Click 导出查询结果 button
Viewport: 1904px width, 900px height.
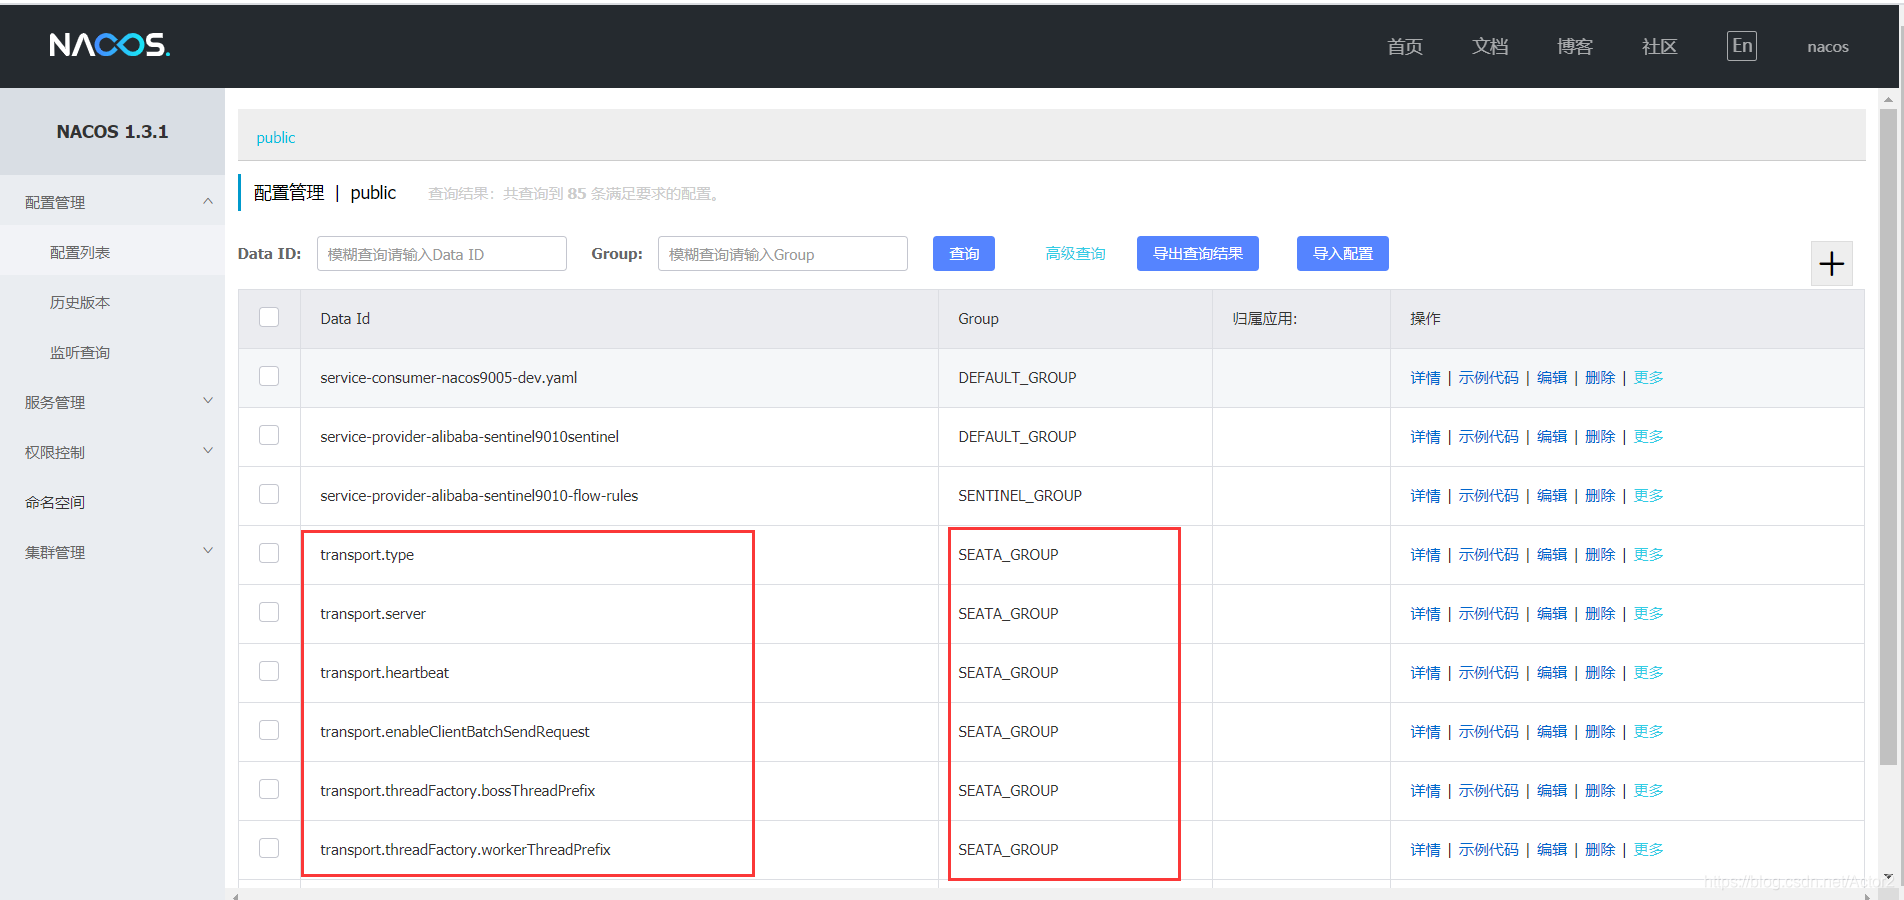[x=1198, y=254]
